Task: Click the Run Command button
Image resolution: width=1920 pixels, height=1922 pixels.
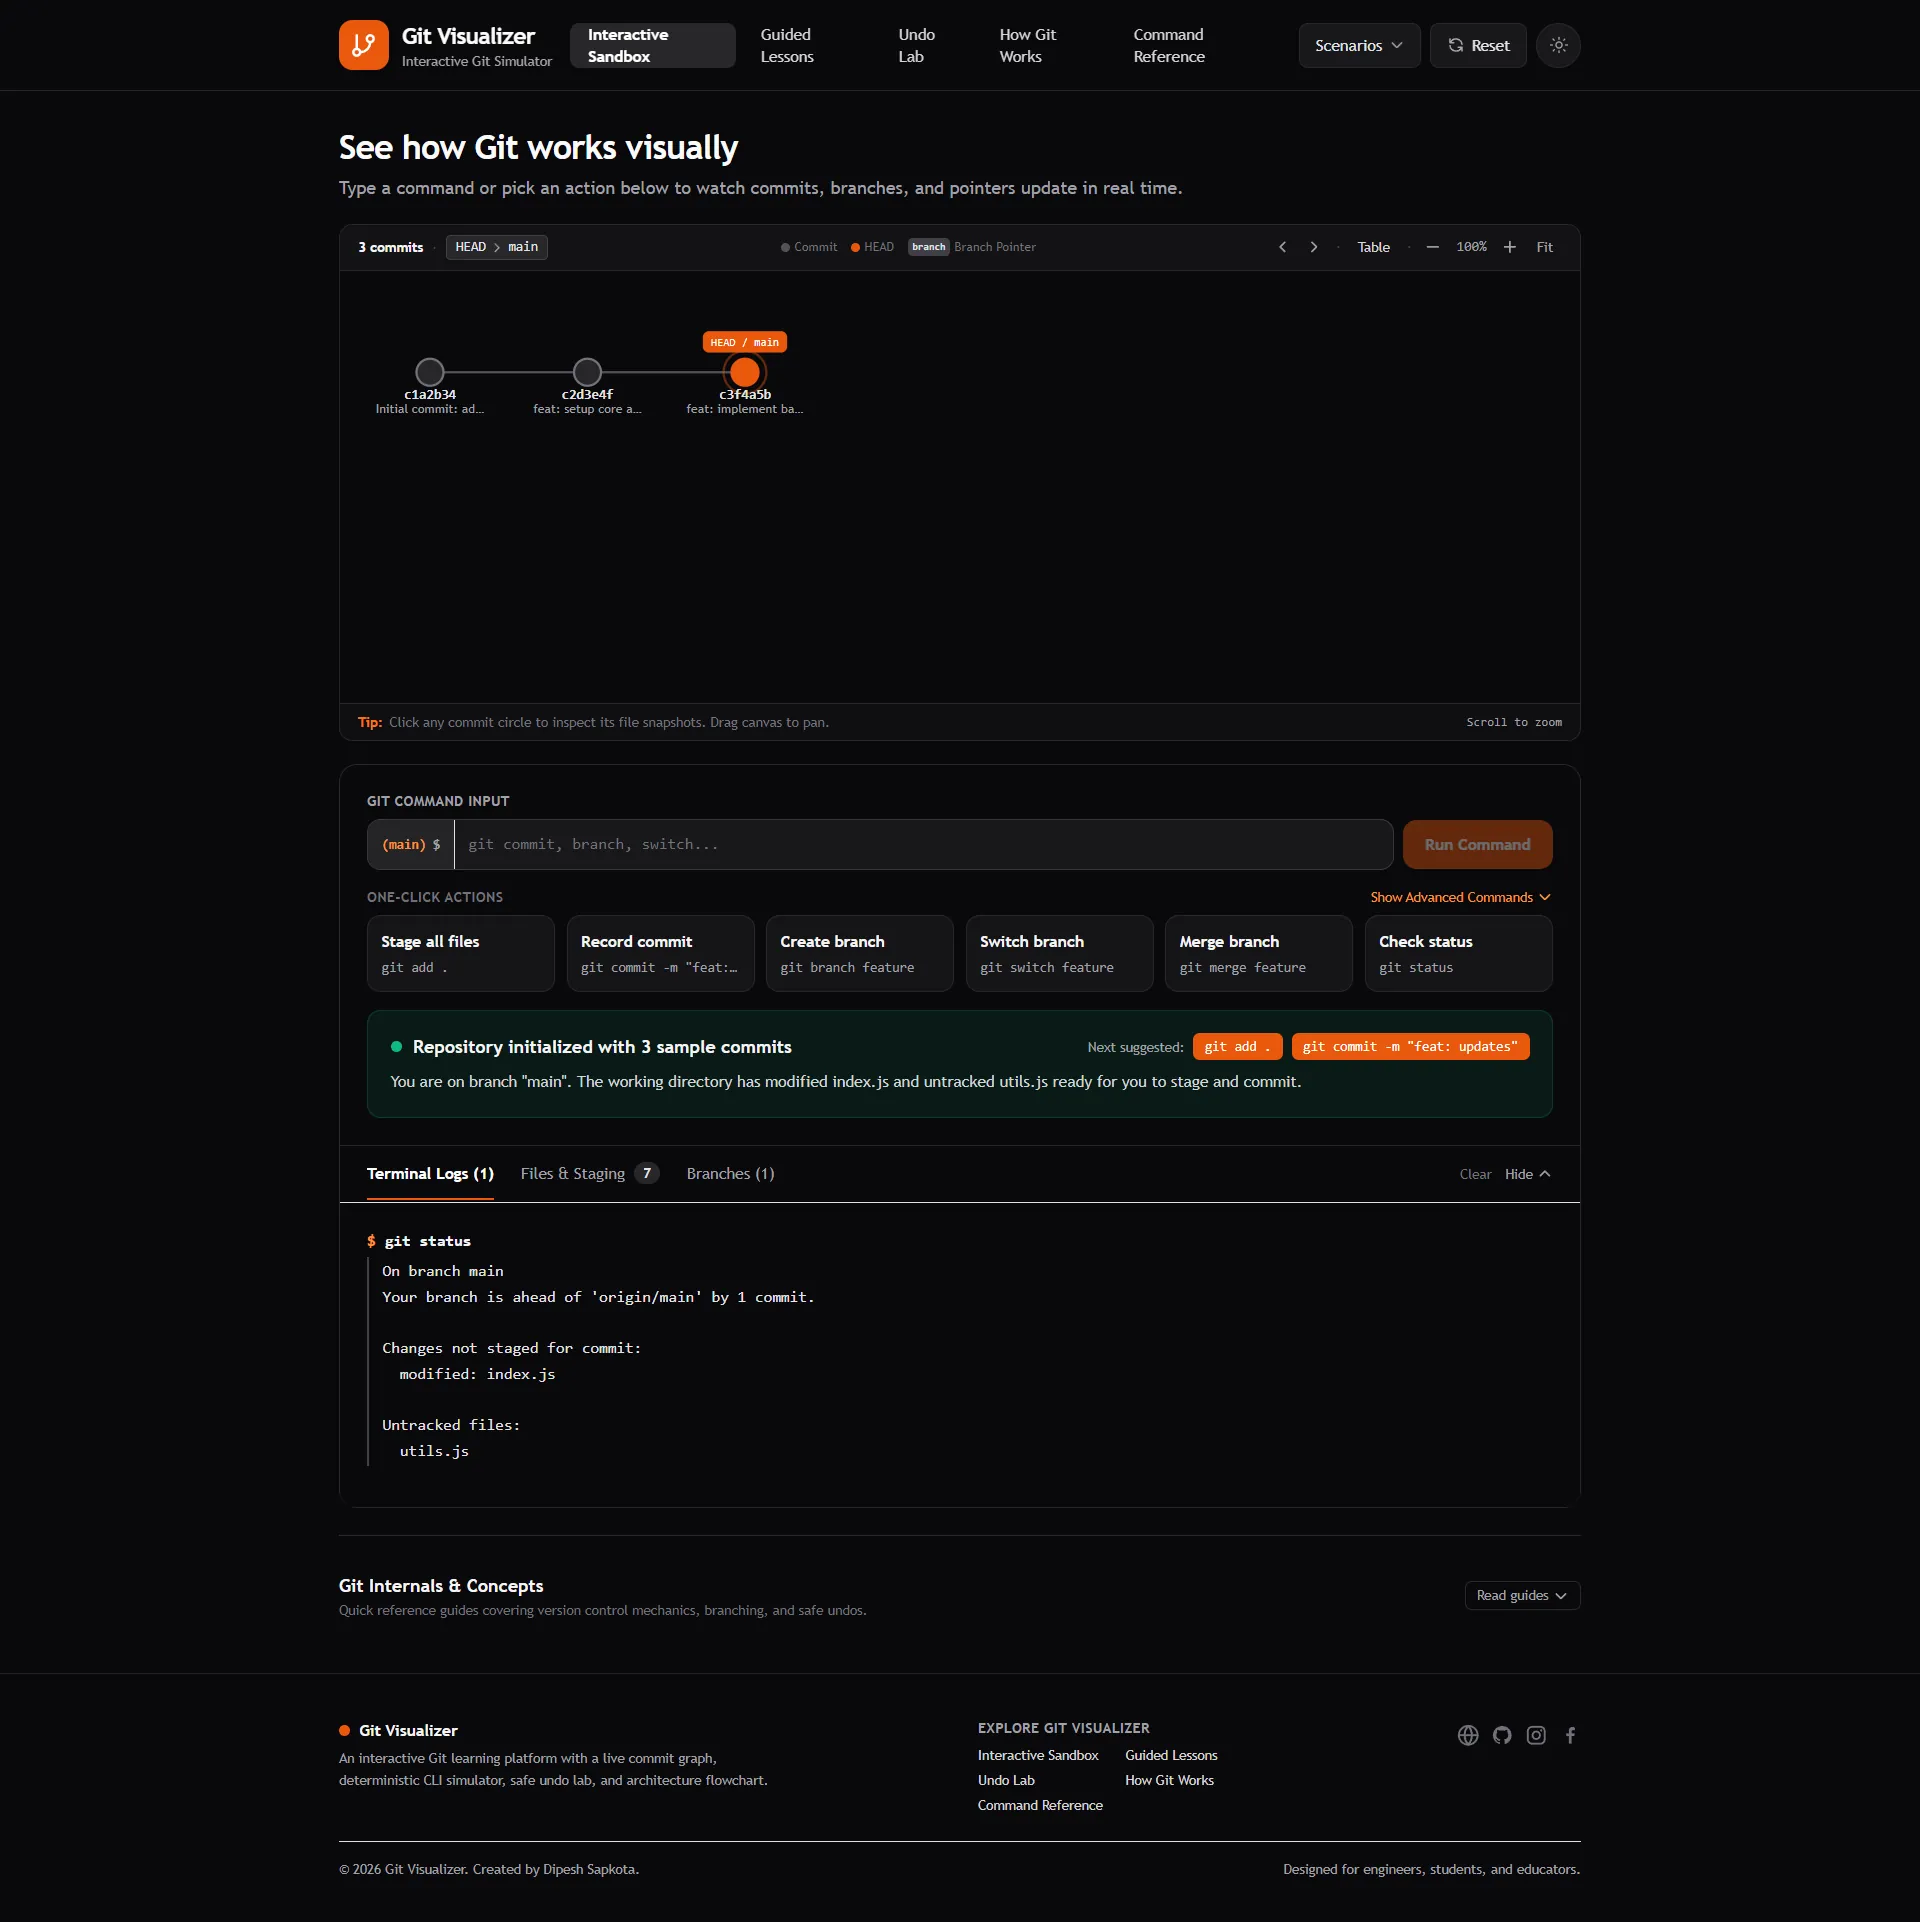Action: click(x=1477, y=845)
